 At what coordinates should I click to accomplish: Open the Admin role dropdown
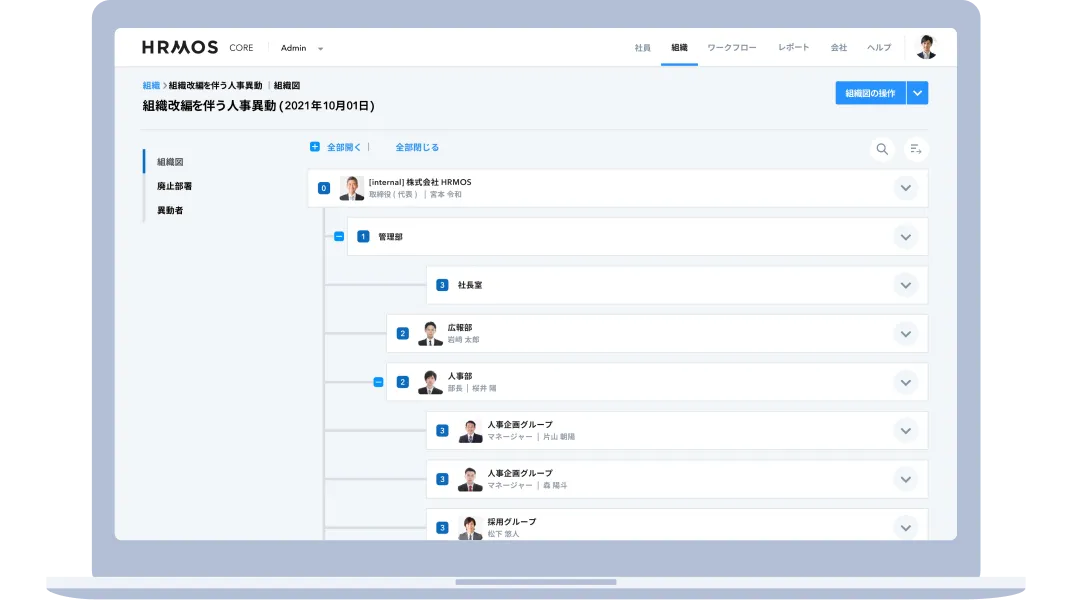(300, 47)
